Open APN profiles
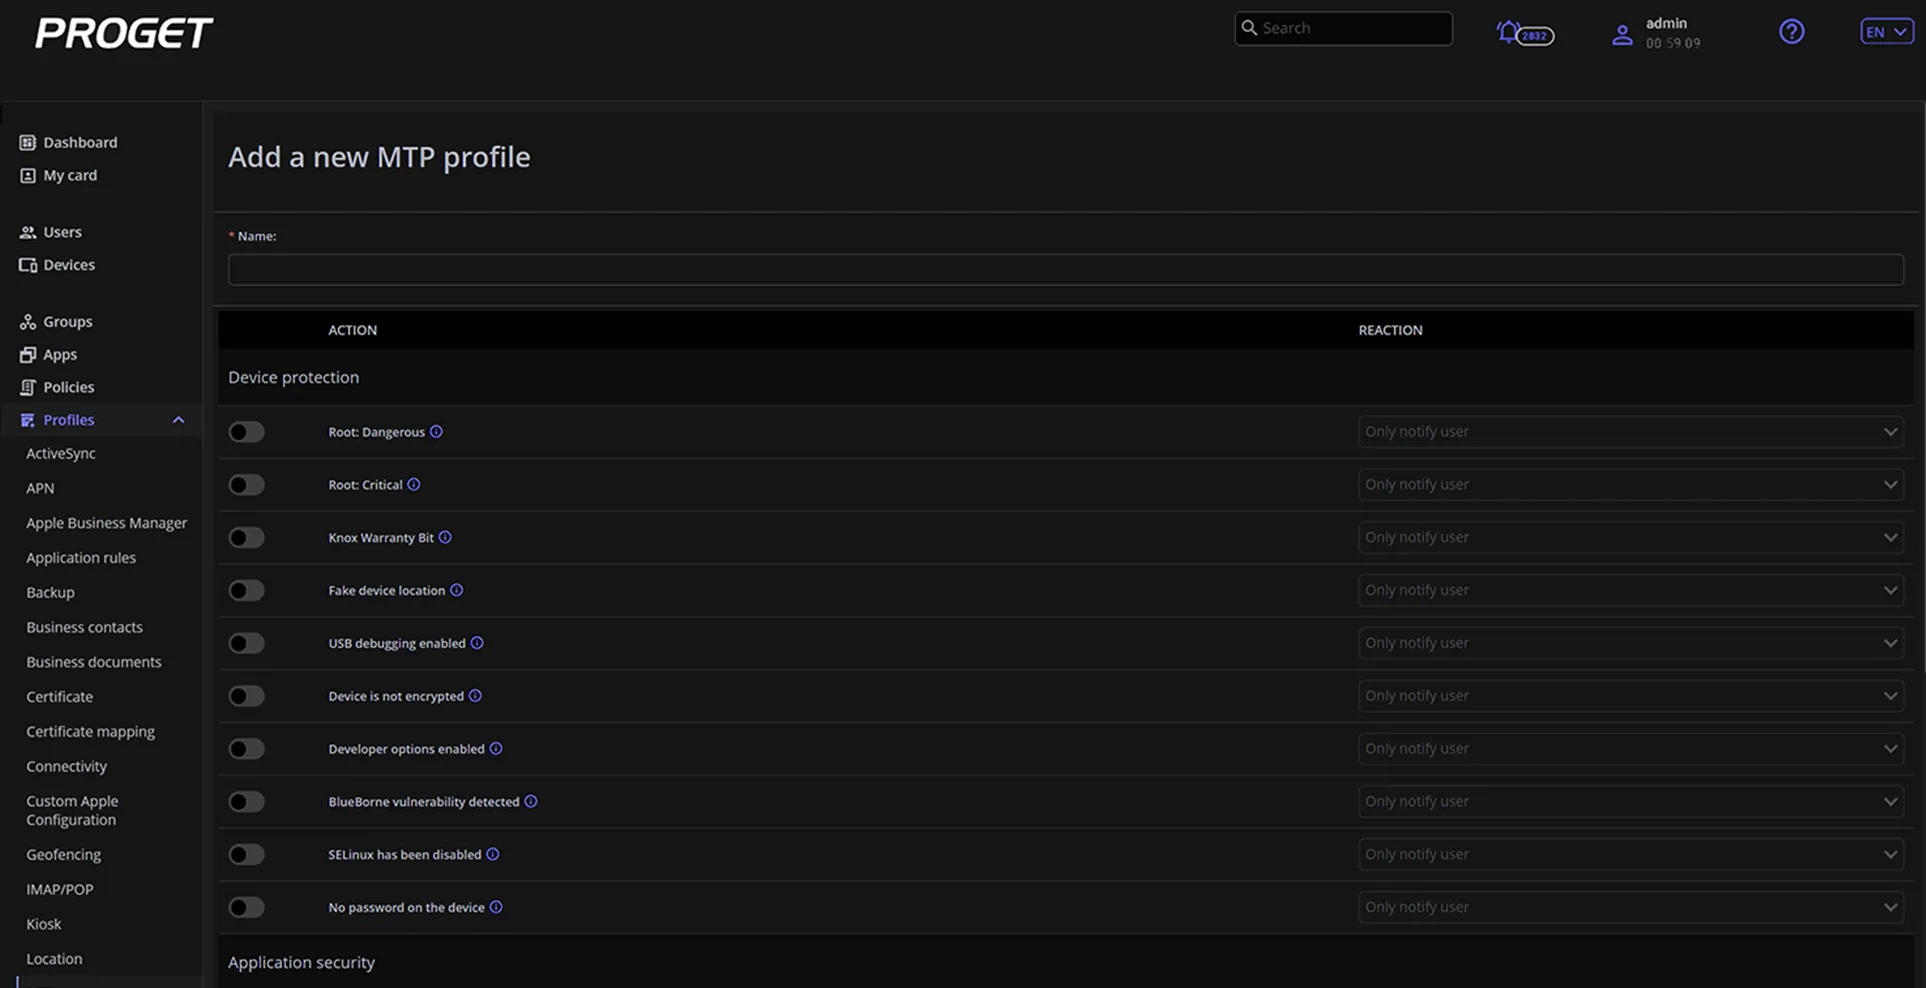 pos(40,488)
